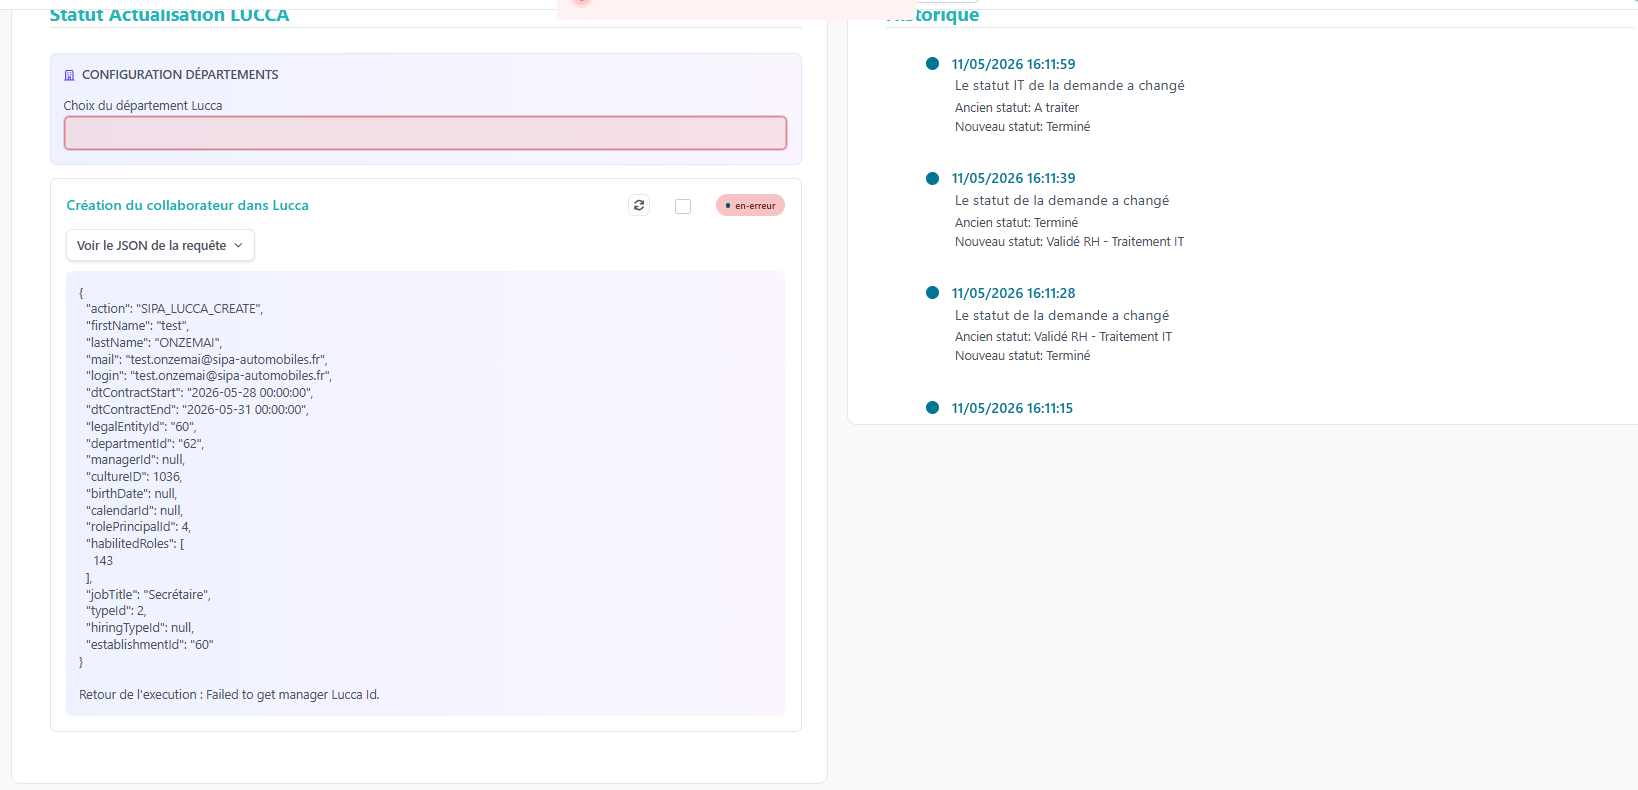Click the timeline dot for 16:11:15 entry

(932, 407)
